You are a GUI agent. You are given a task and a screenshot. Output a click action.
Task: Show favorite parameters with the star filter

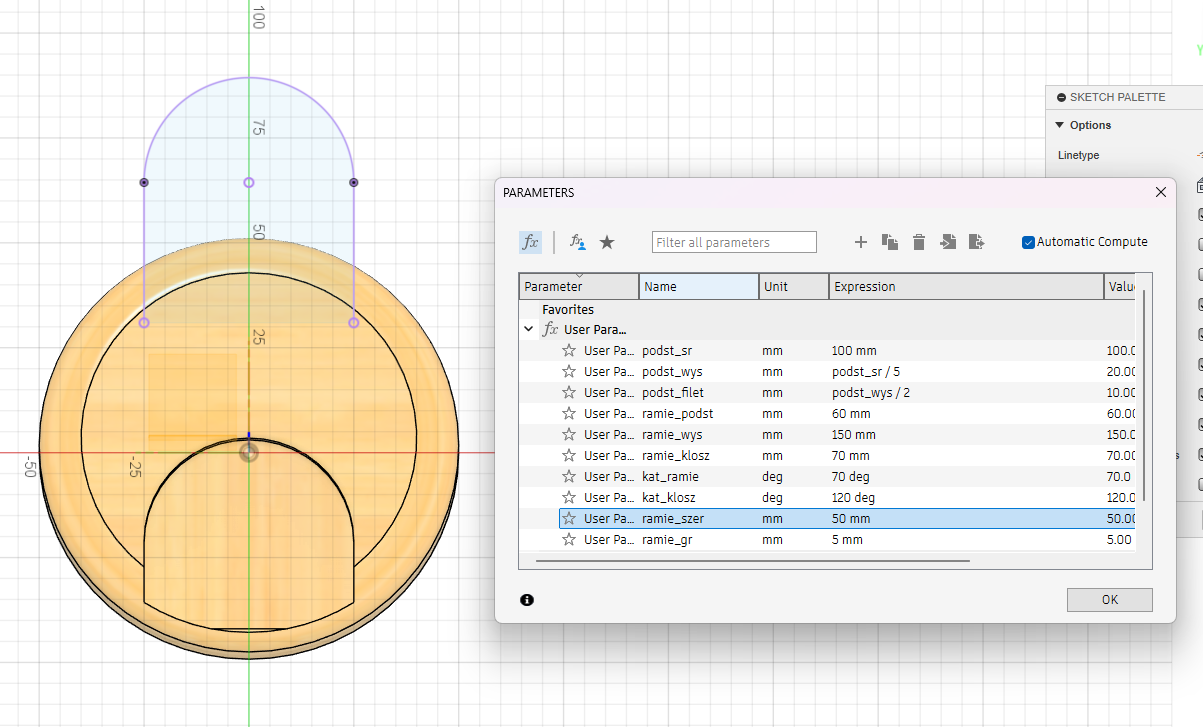coord(606,242)
